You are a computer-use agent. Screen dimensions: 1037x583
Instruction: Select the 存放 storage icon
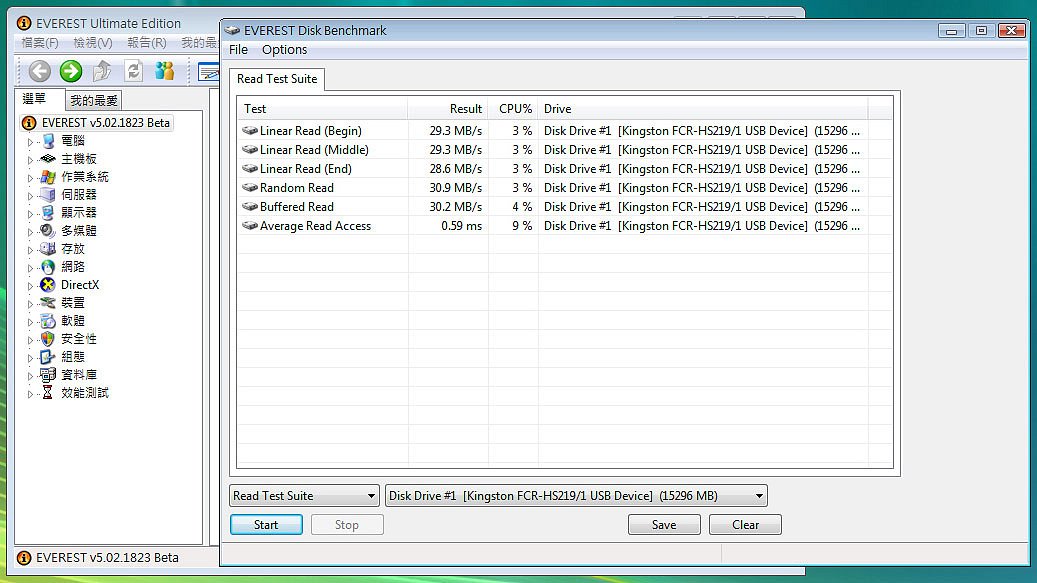tap(48, 249)
